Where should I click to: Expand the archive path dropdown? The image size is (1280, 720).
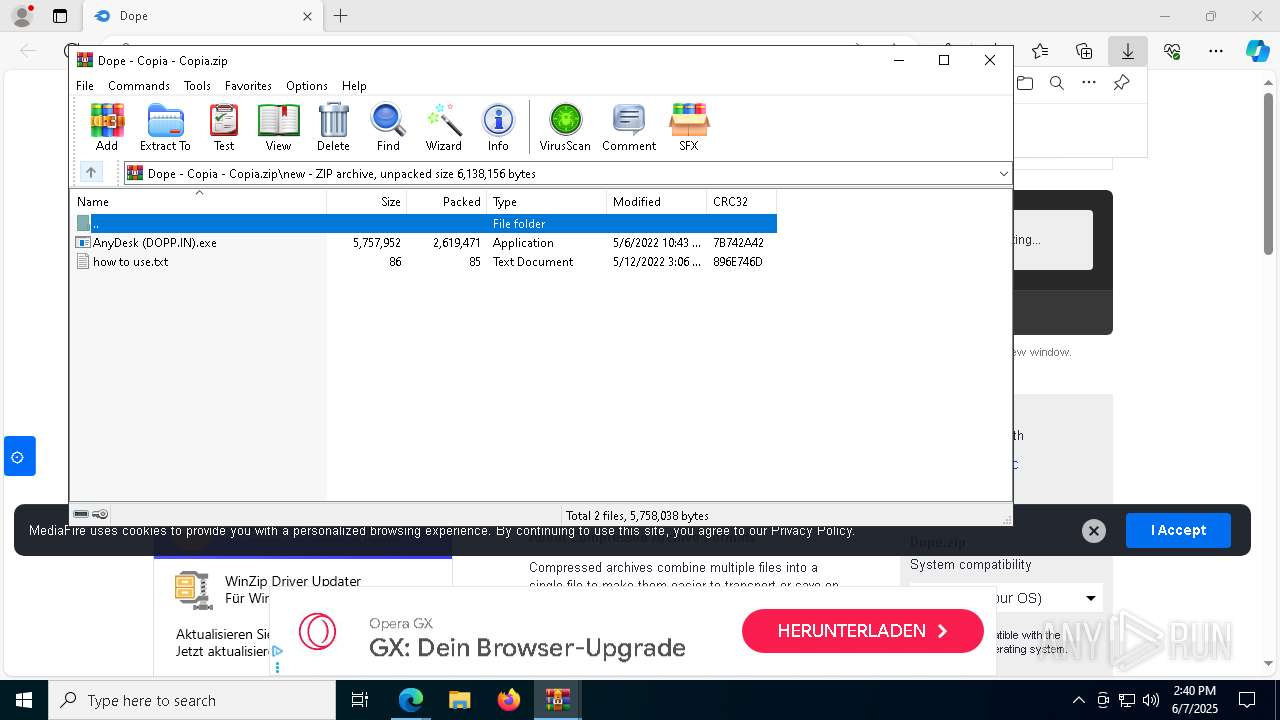[x=1003, y=173]
